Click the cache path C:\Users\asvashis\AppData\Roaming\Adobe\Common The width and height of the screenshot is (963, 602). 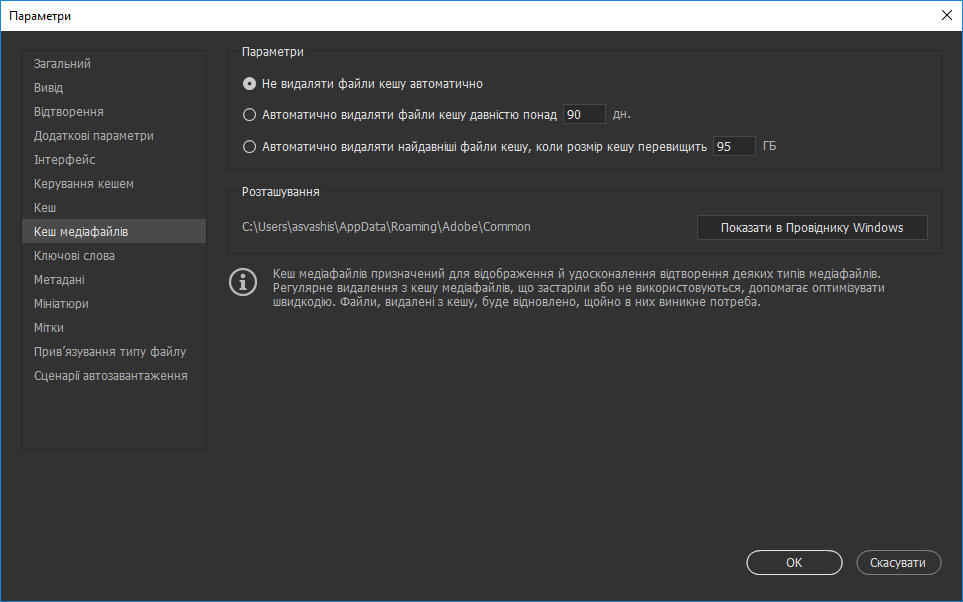(386, 227)
